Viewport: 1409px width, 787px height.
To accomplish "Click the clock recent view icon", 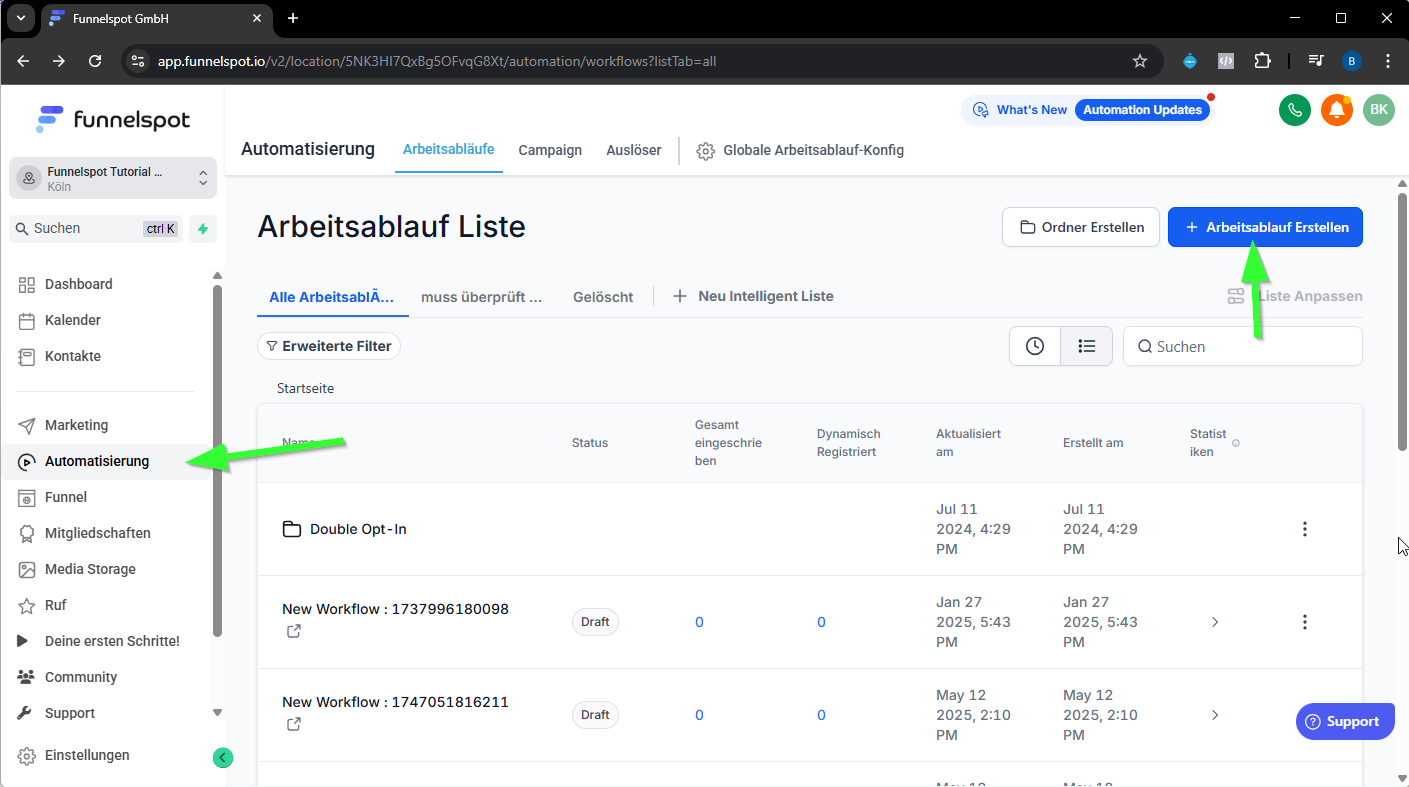I will tap(1035, 346).
